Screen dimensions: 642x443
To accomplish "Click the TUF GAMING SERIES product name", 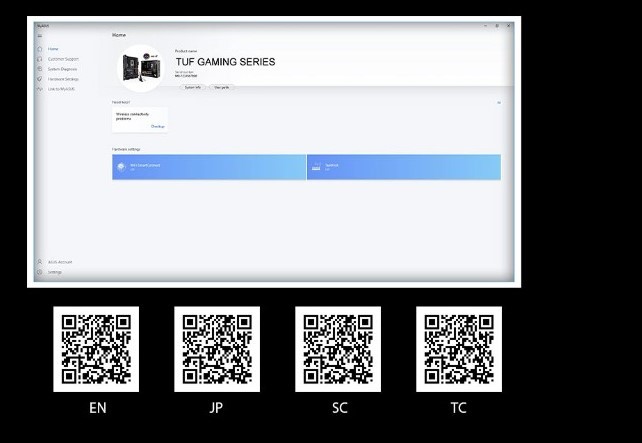I will [226, 62].
